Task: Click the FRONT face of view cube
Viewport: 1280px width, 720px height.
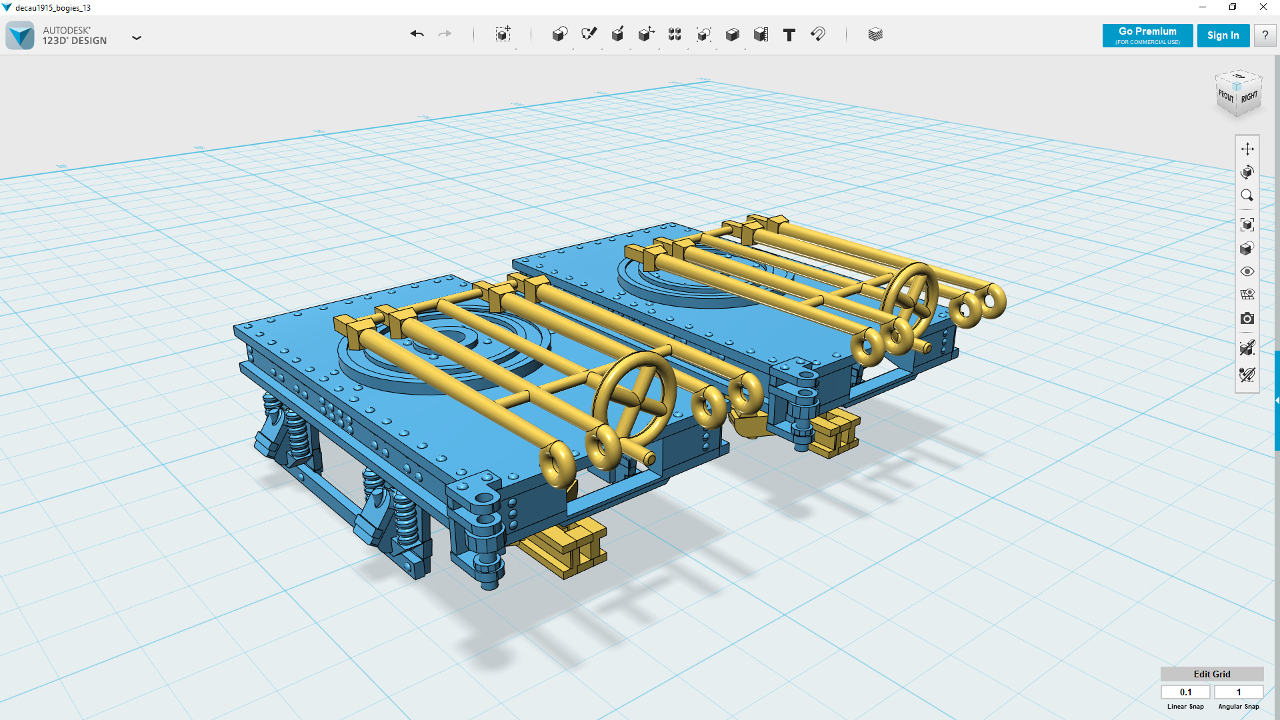Action: click(x=1225, y=96)
